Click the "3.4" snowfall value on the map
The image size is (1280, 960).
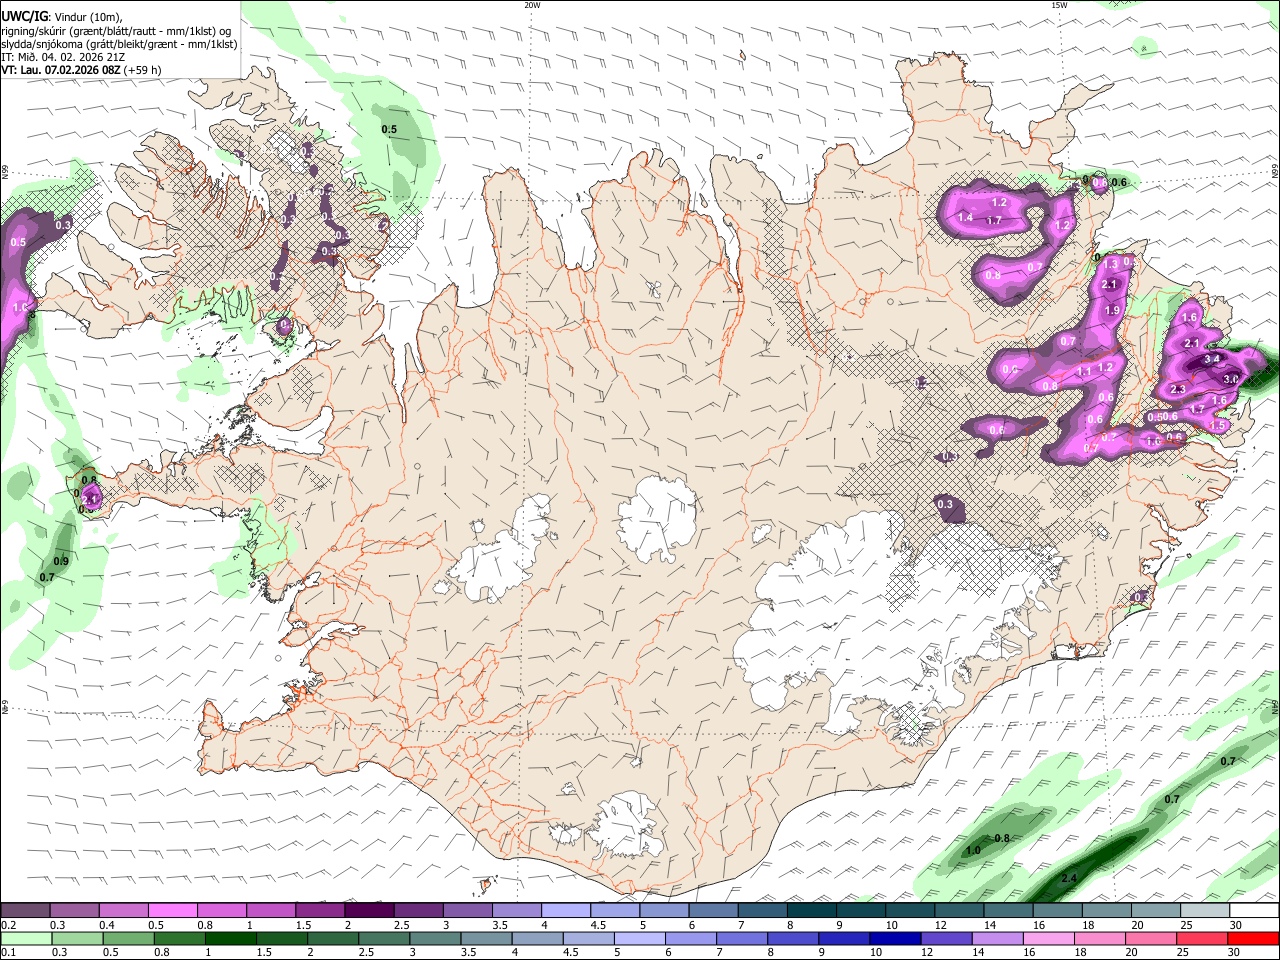point(1212,358)
